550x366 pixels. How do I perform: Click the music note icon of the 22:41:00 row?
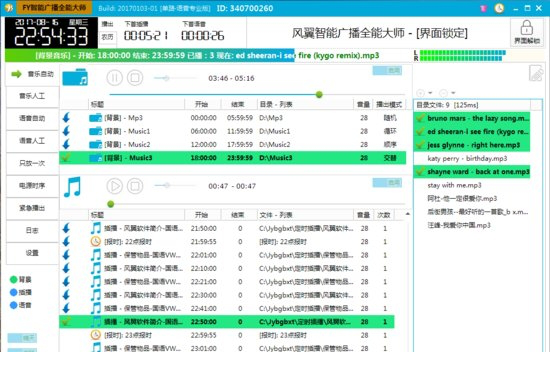pyautogui.click(x=95, y=308)
